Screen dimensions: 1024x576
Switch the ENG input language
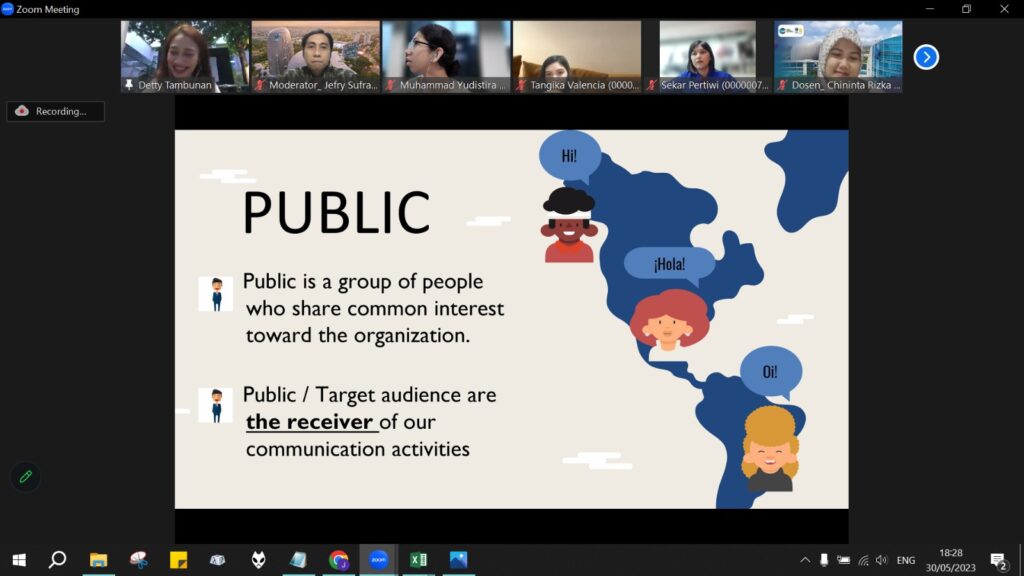coord(905,560)
